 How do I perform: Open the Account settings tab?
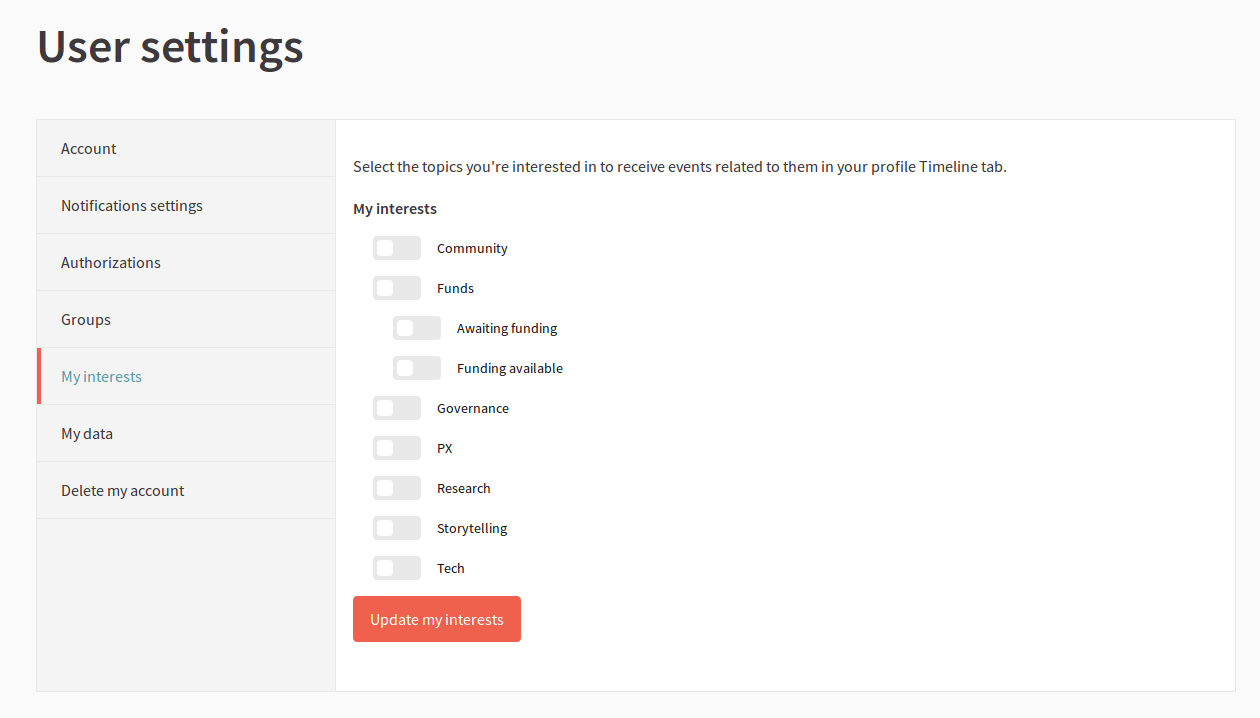point(89,149)
